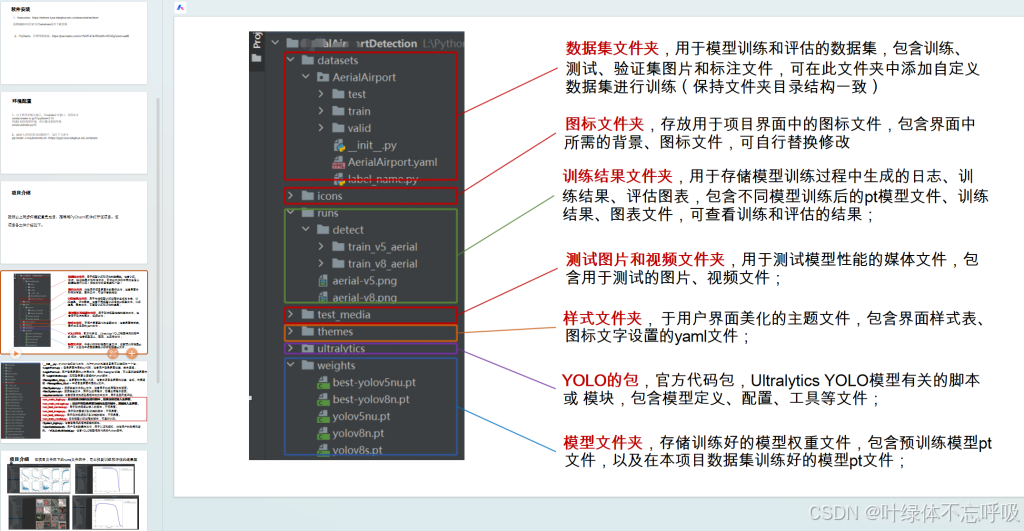Open the vertical Project tool window tab

pos(257,39)
